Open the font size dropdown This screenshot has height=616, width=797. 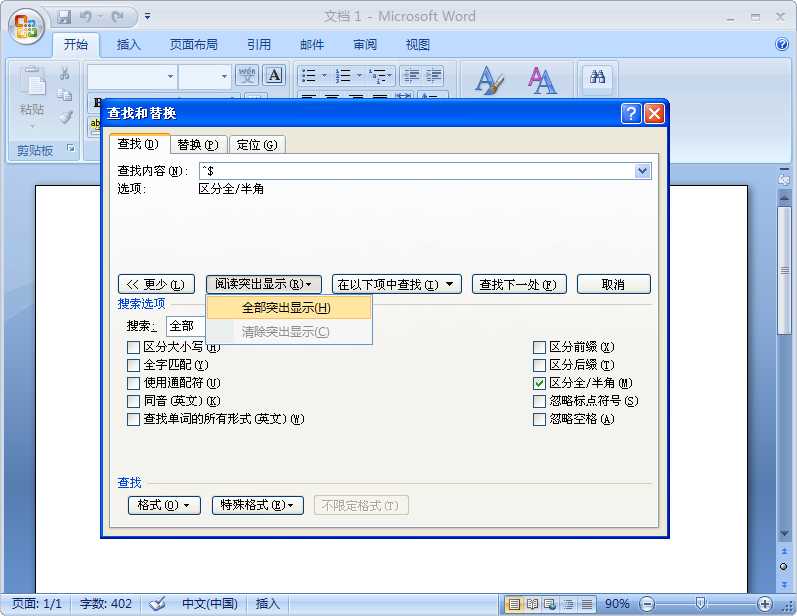pyautogui.click(x=224, y=76)
